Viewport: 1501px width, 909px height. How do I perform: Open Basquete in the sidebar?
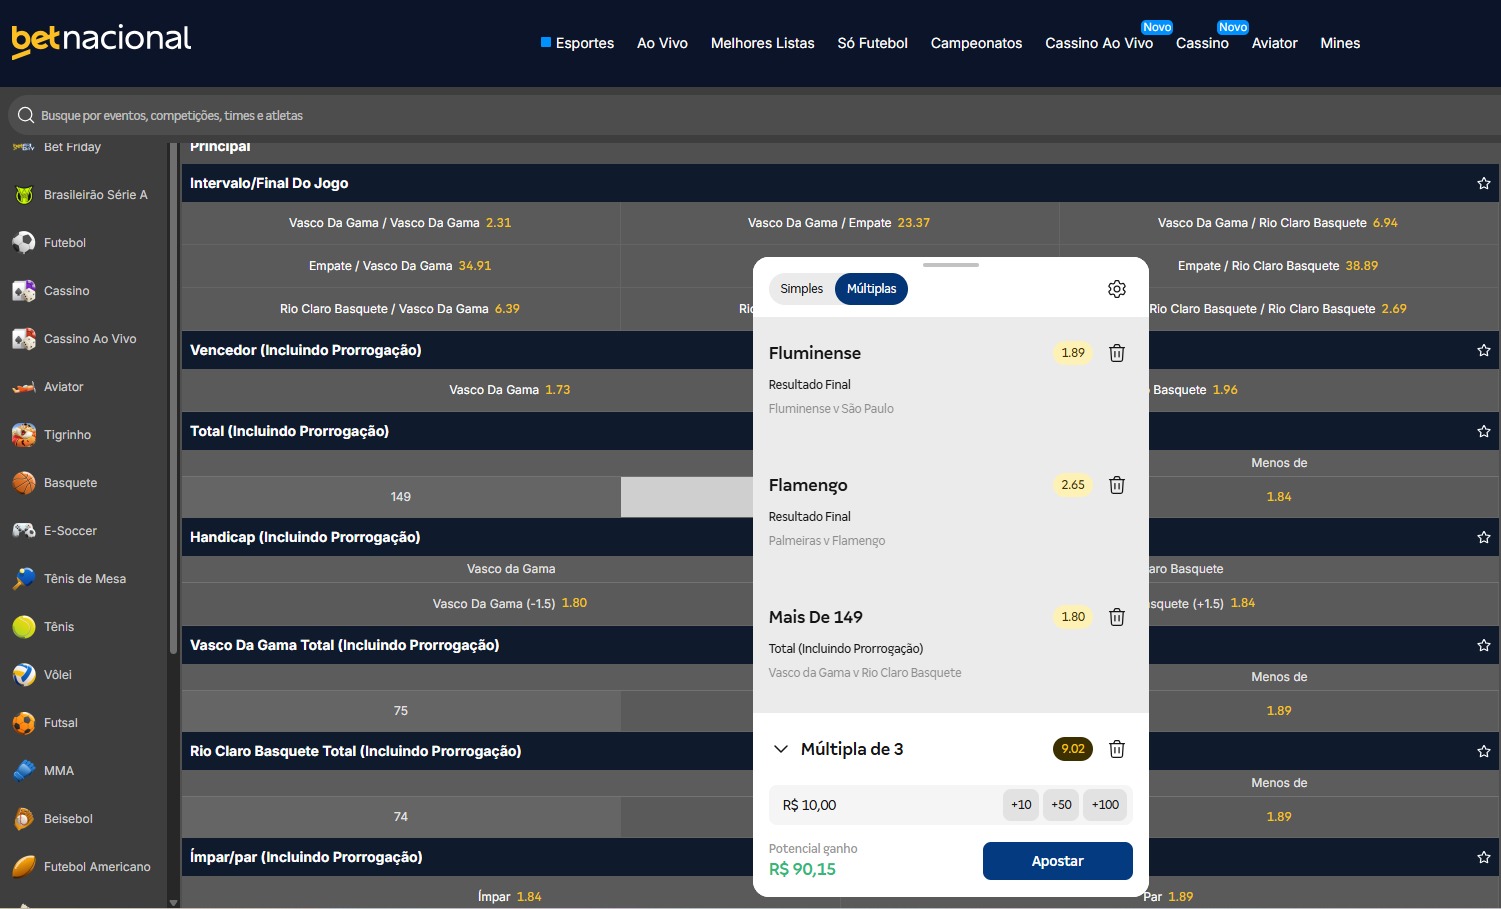click(x=70, y=483)
